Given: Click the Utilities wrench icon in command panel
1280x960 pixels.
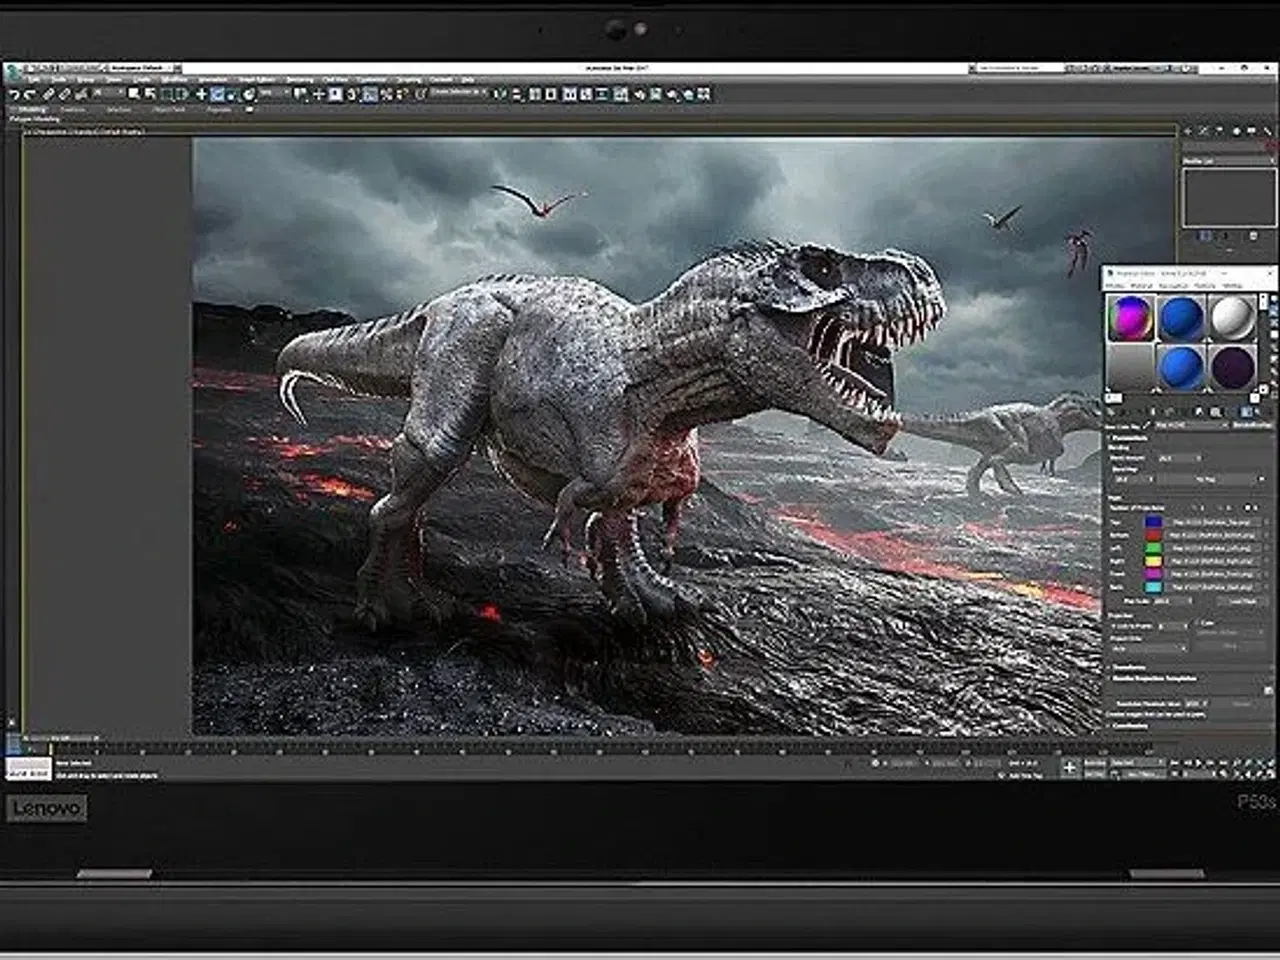Looking at the screenshot, I should (1268, 131).
